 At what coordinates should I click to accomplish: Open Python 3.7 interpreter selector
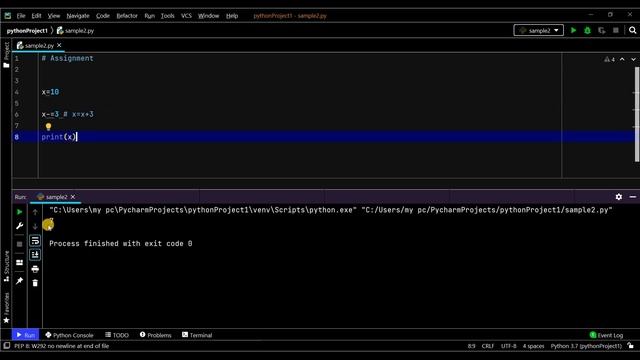click(x=586, y=346)
